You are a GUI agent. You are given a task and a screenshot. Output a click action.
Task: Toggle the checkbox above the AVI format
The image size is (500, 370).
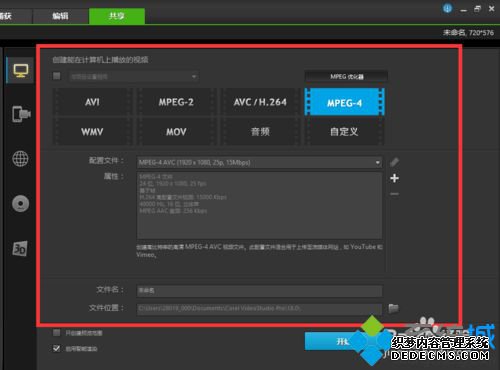(57, 76)
